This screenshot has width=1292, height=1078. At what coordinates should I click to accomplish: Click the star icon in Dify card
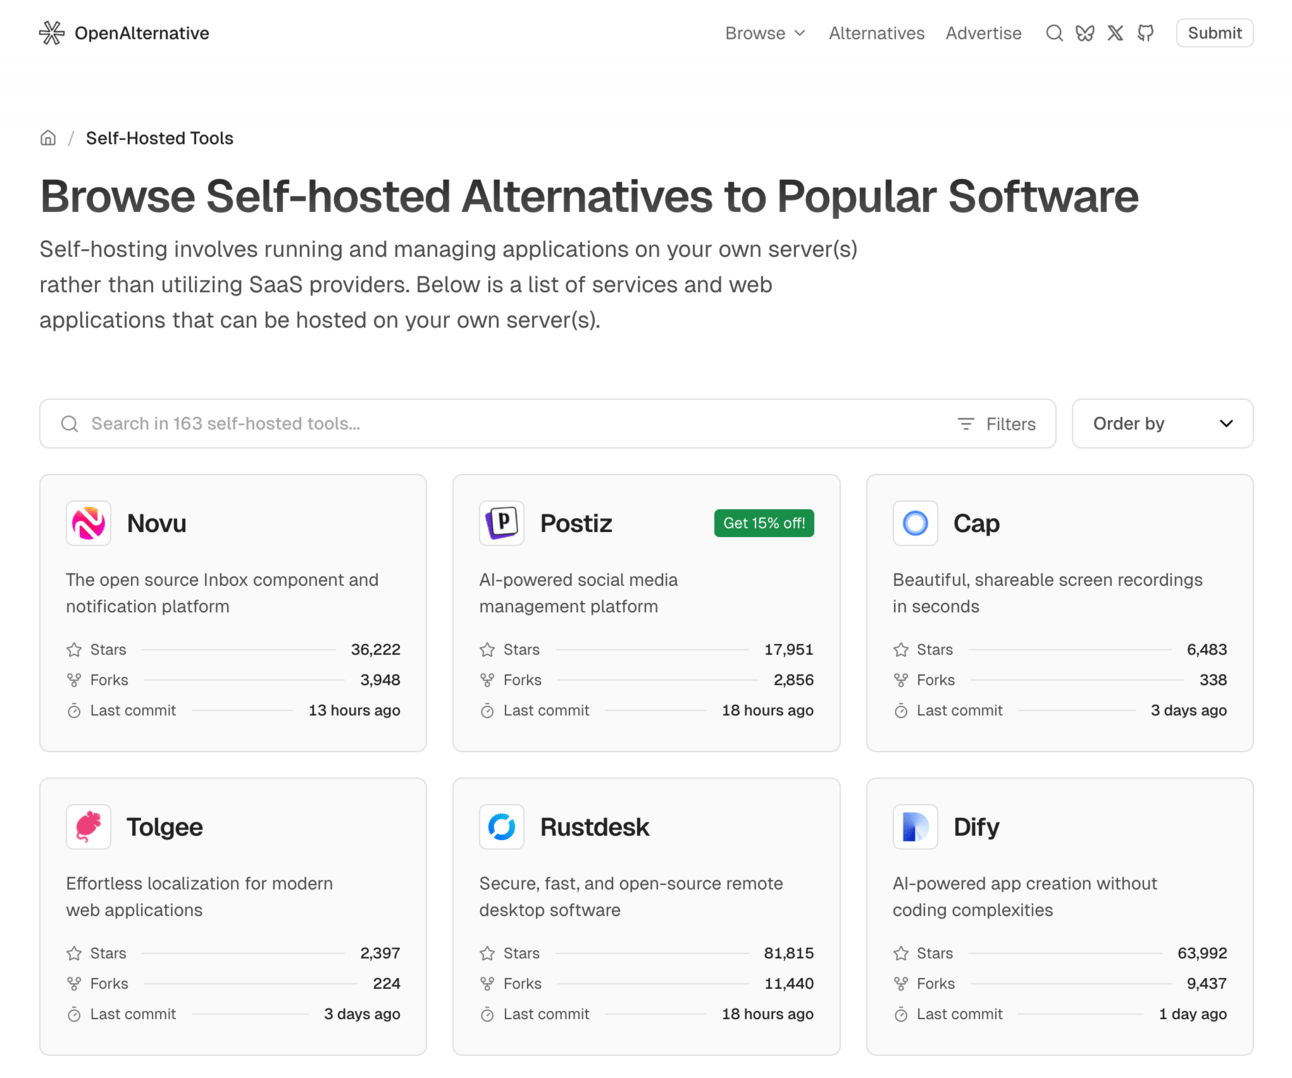pos(901,954)
